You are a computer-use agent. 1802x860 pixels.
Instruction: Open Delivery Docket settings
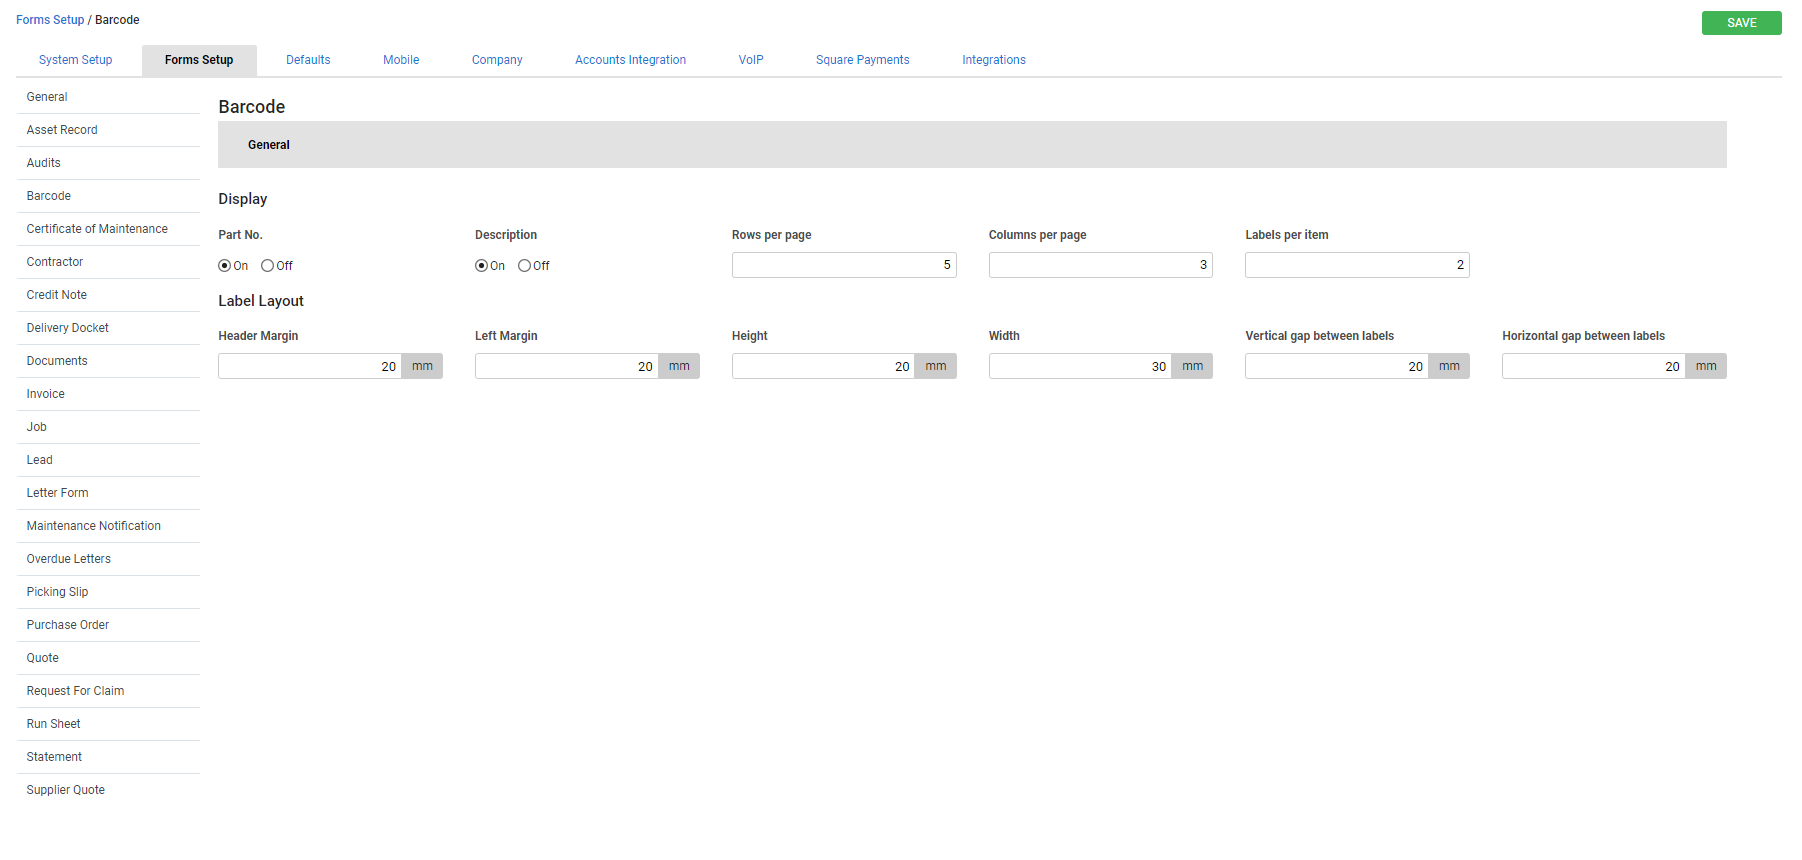click(x=108, y=328)
